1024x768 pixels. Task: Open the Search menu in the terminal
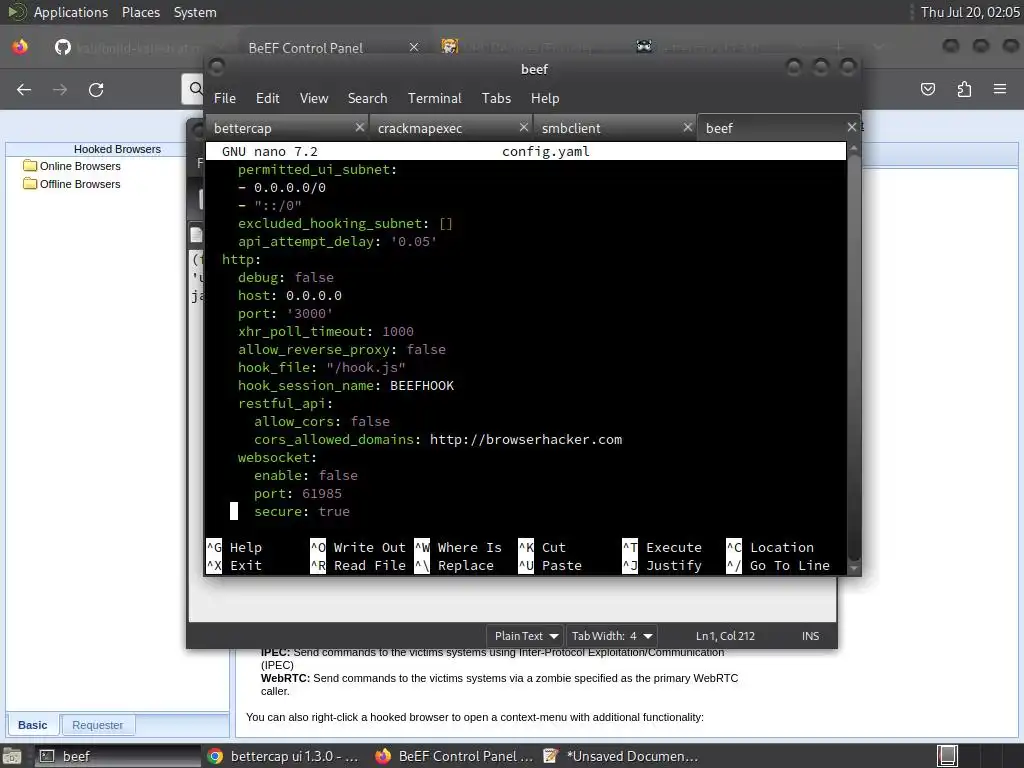[367, 98]
